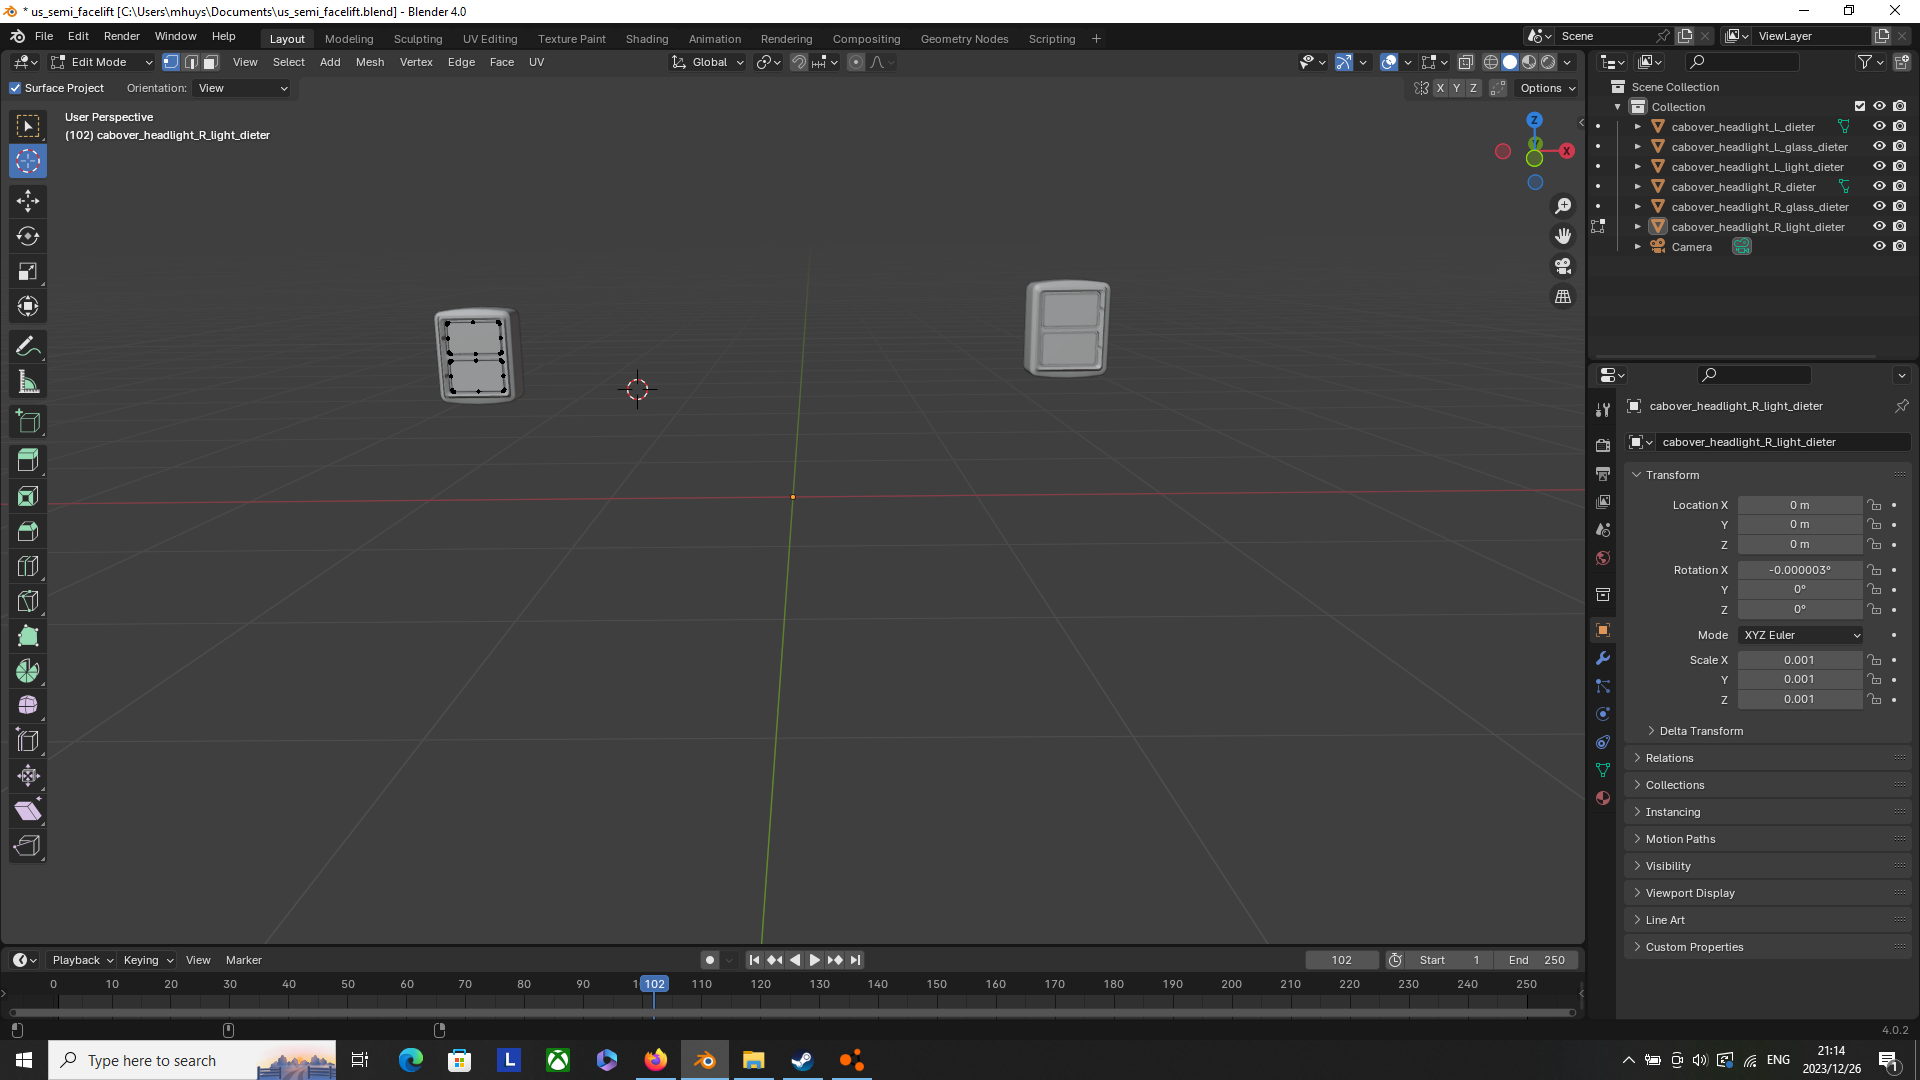
Task: Click the zoom magnifier viewport gizmo
Action: [x=1563, y=206]
